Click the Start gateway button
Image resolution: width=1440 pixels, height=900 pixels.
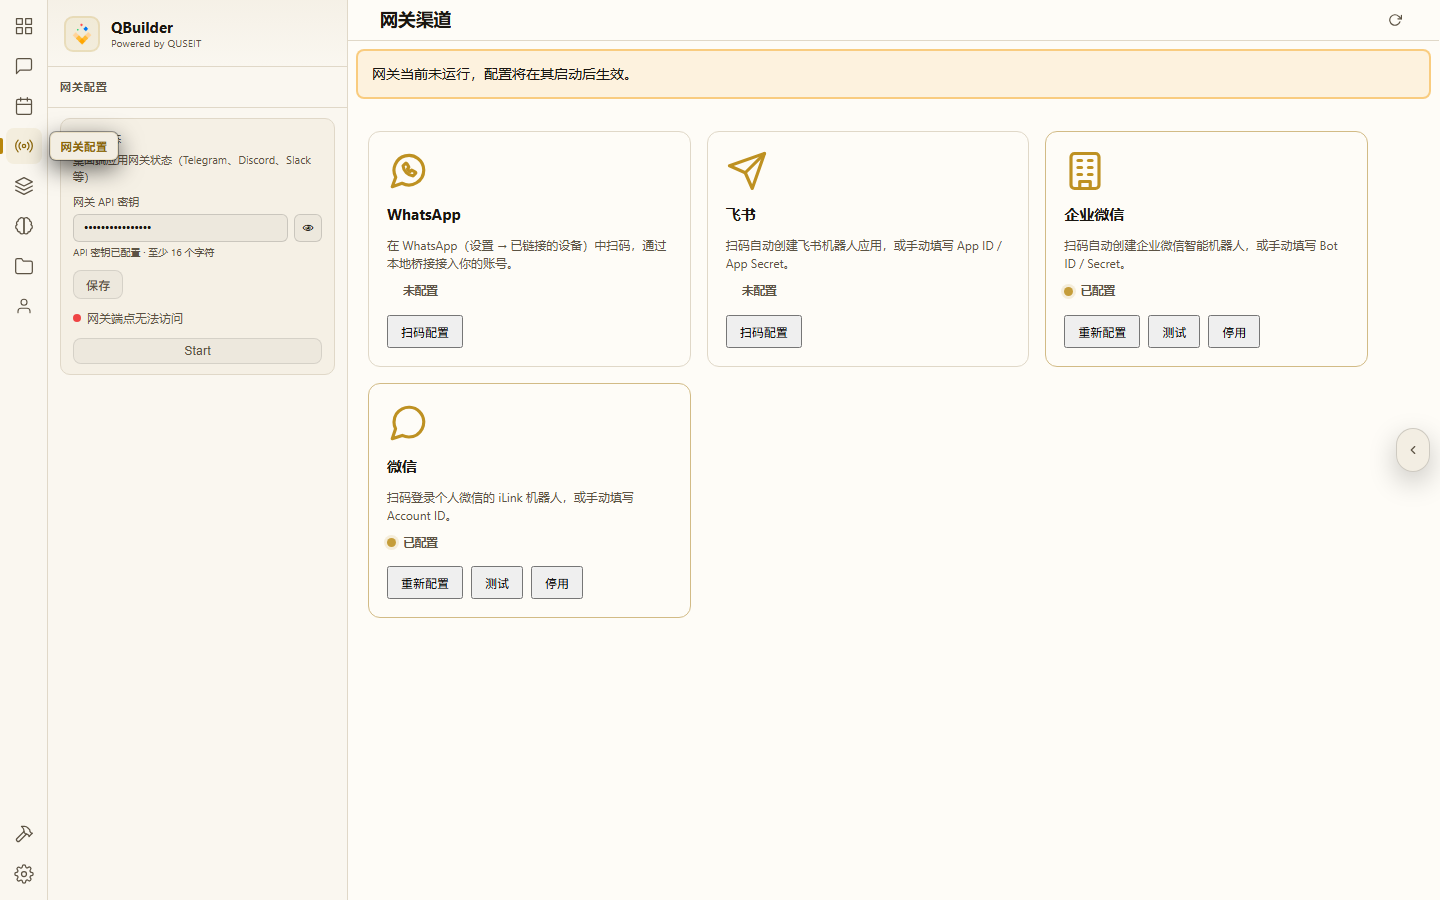[197, 351]
